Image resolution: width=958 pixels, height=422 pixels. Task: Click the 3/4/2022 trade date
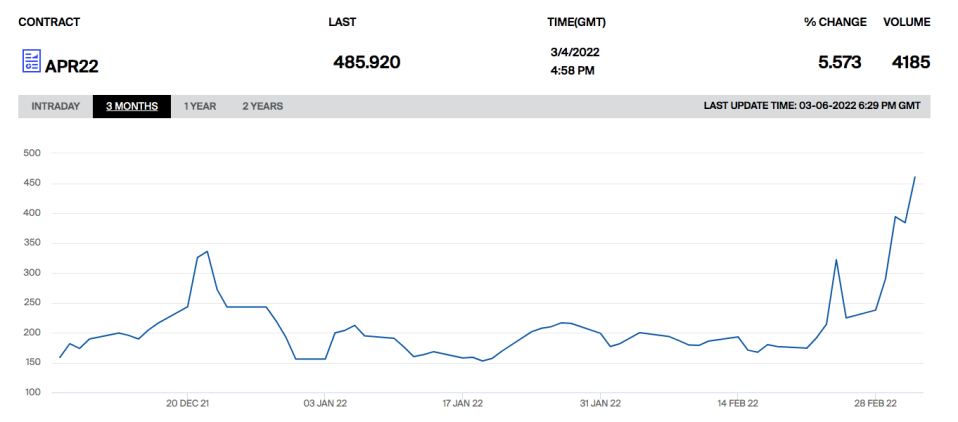(x=574, y=51)
